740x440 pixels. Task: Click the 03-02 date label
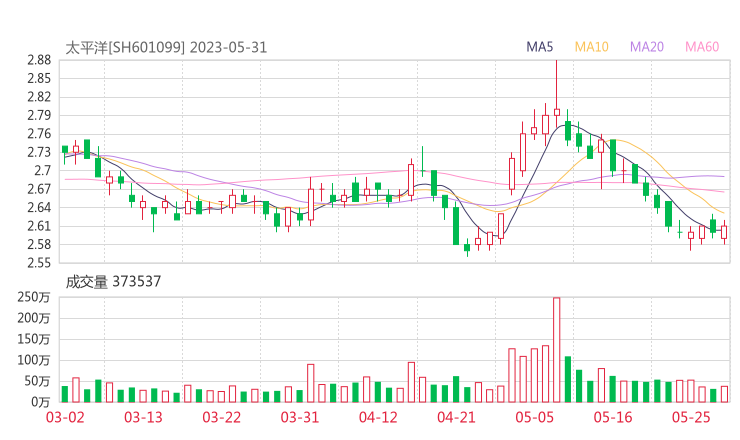pyautogui.click(x=65, y=417)
